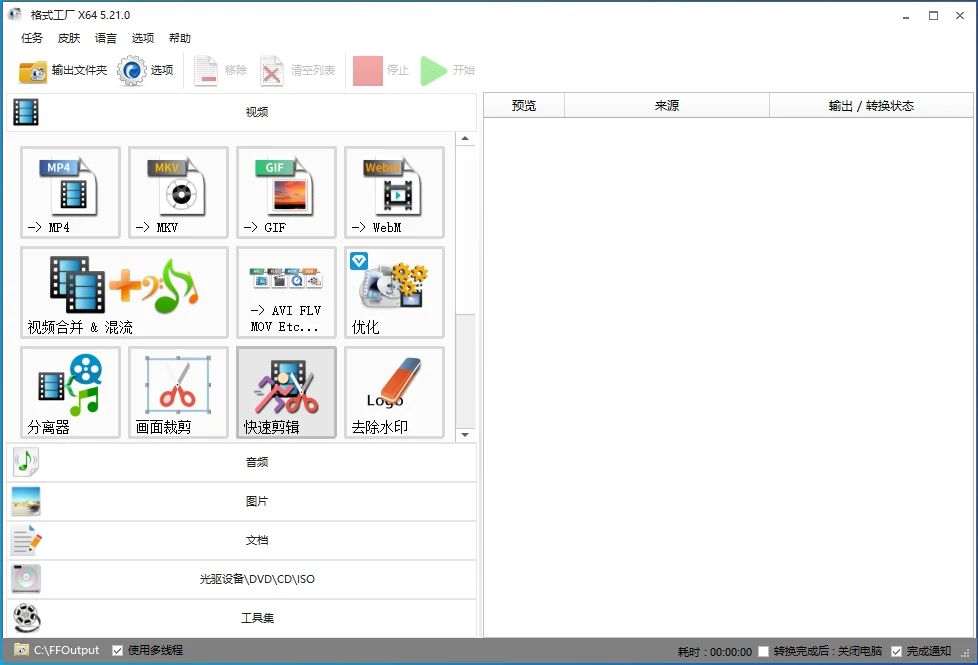
Task: Select the -> MP4 conversion icon
Action: pos(70,192)
